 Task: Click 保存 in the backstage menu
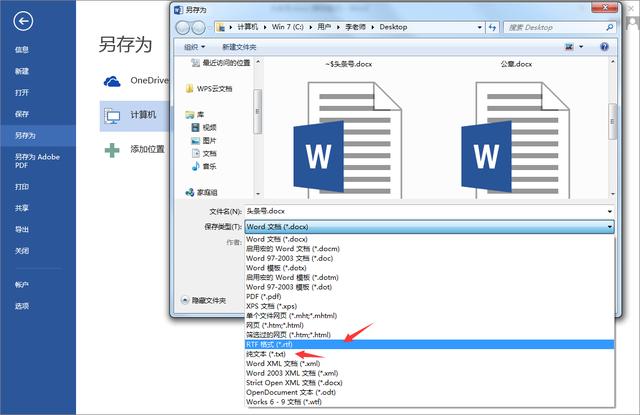click(x=22, y=114)
